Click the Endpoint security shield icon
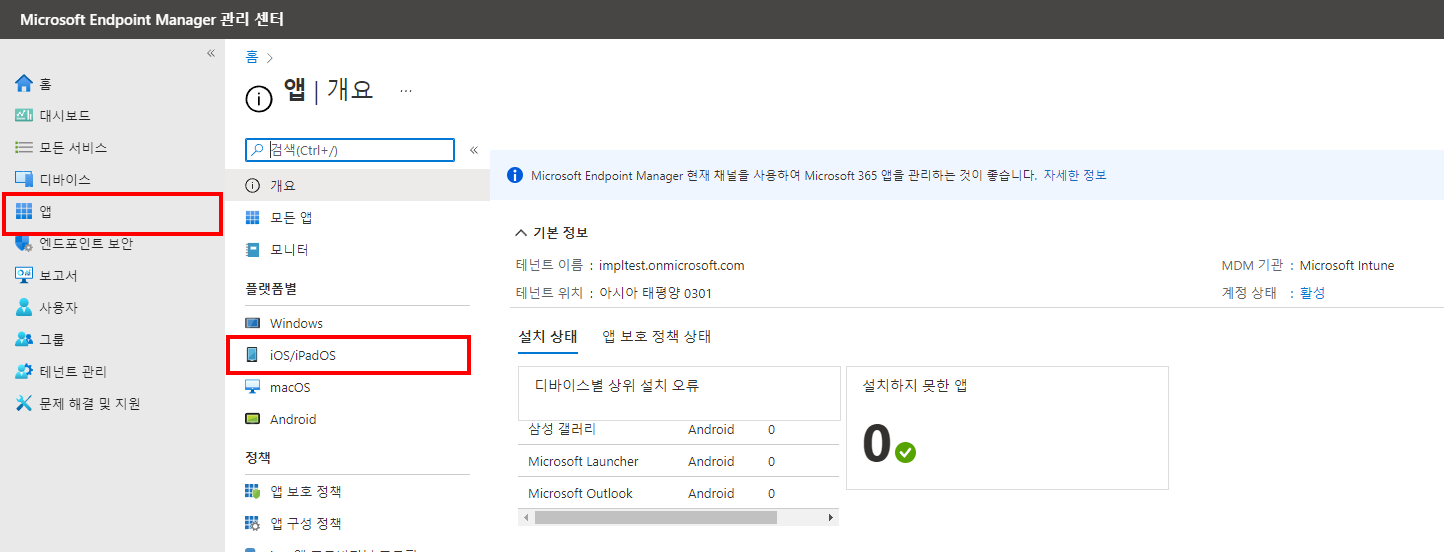The width and height of the screenshot is (1444, 552). tap(25, 243)
